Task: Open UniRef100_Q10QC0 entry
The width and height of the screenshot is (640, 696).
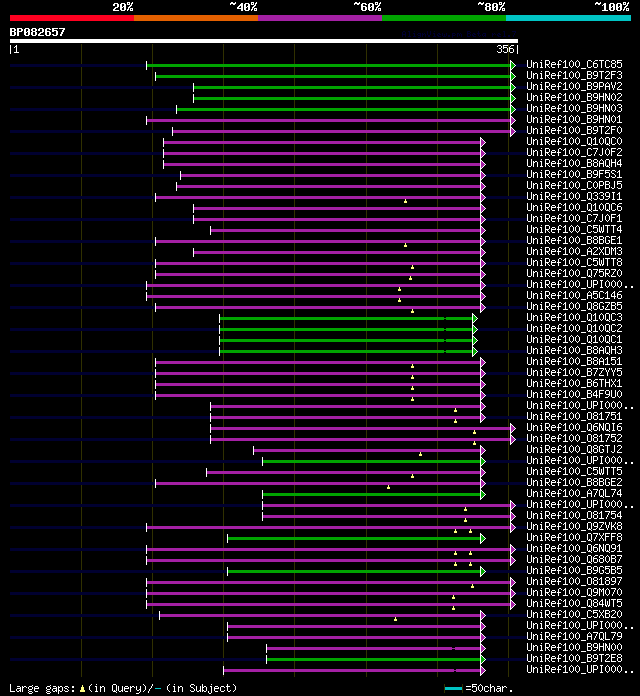Action: (x=574, y=141)
